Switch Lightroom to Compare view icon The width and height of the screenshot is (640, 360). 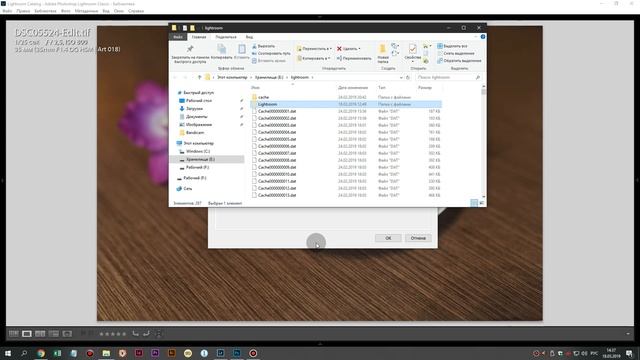tap(40, 334)
